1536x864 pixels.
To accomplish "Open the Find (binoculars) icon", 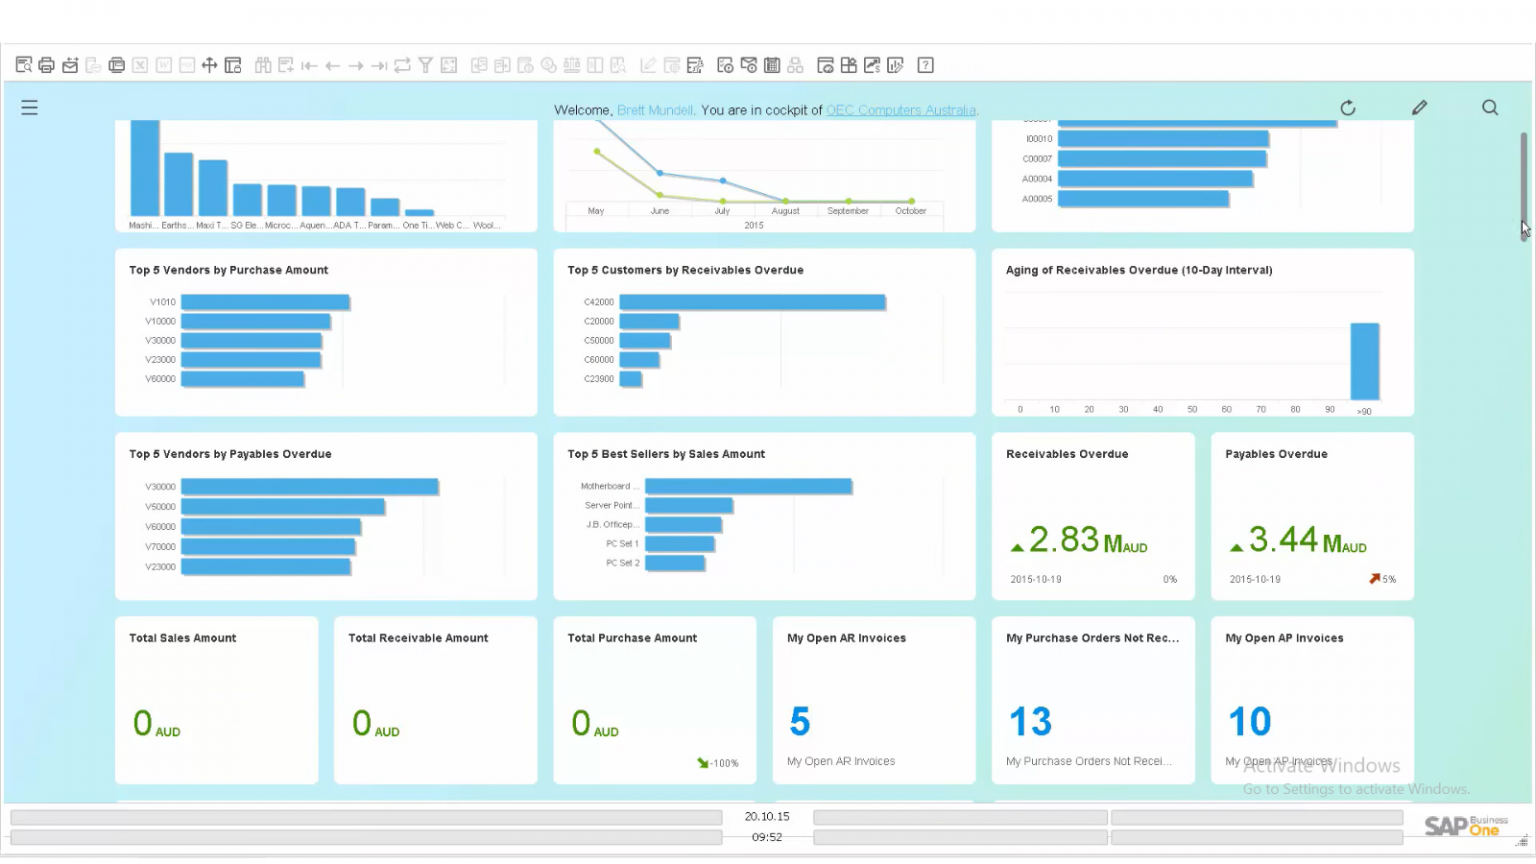I will coord(263,64).
